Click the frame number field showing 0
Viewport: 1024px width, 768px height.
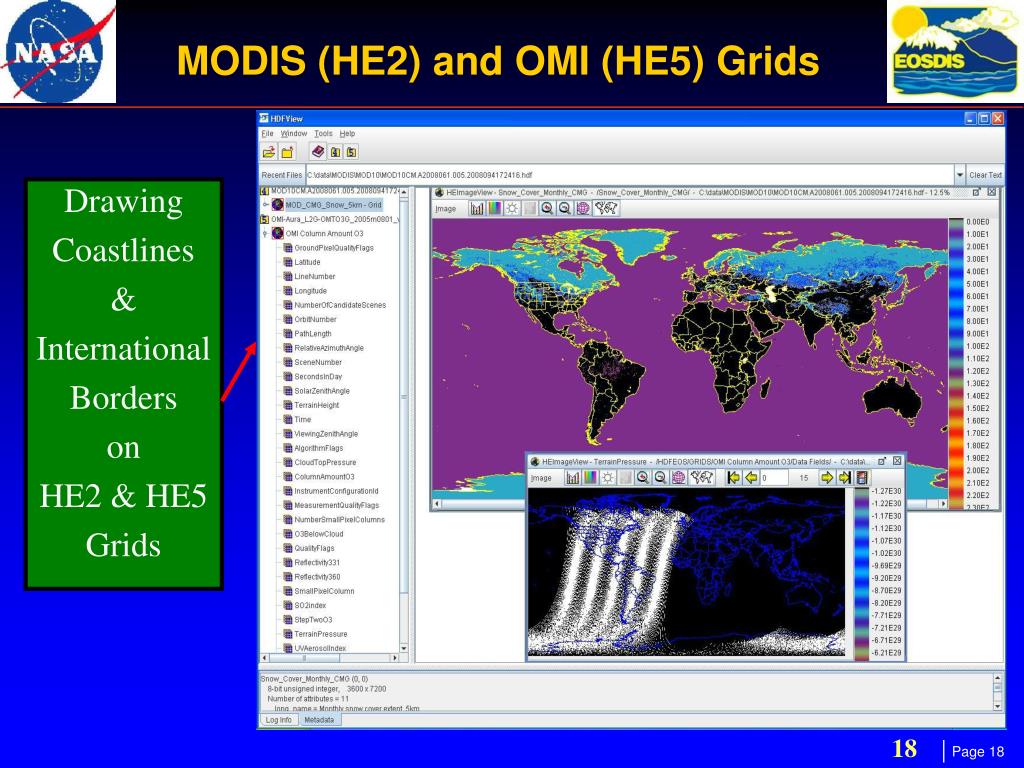tap(774, 478)
